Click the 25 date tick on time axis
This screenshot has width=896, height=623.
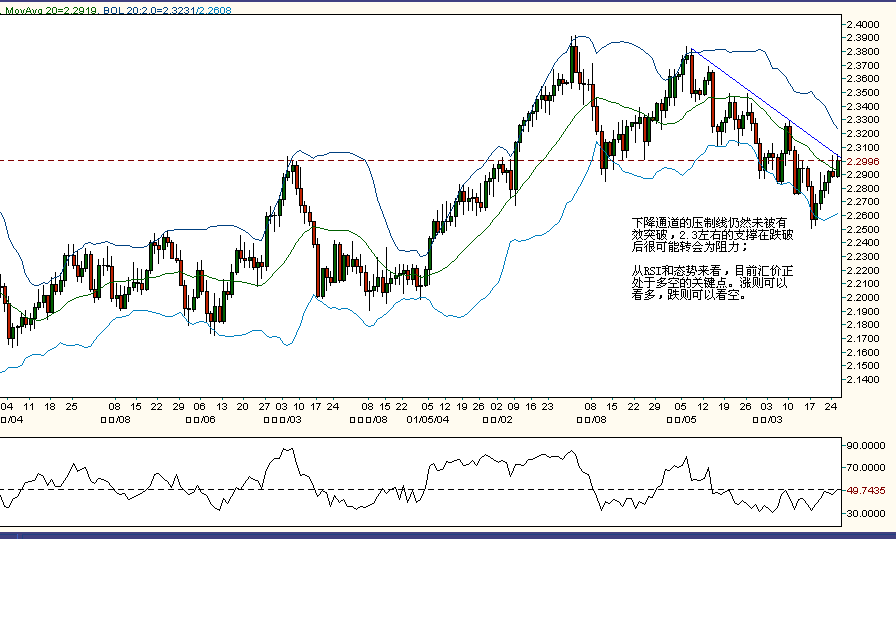click(x=71, y=407)
